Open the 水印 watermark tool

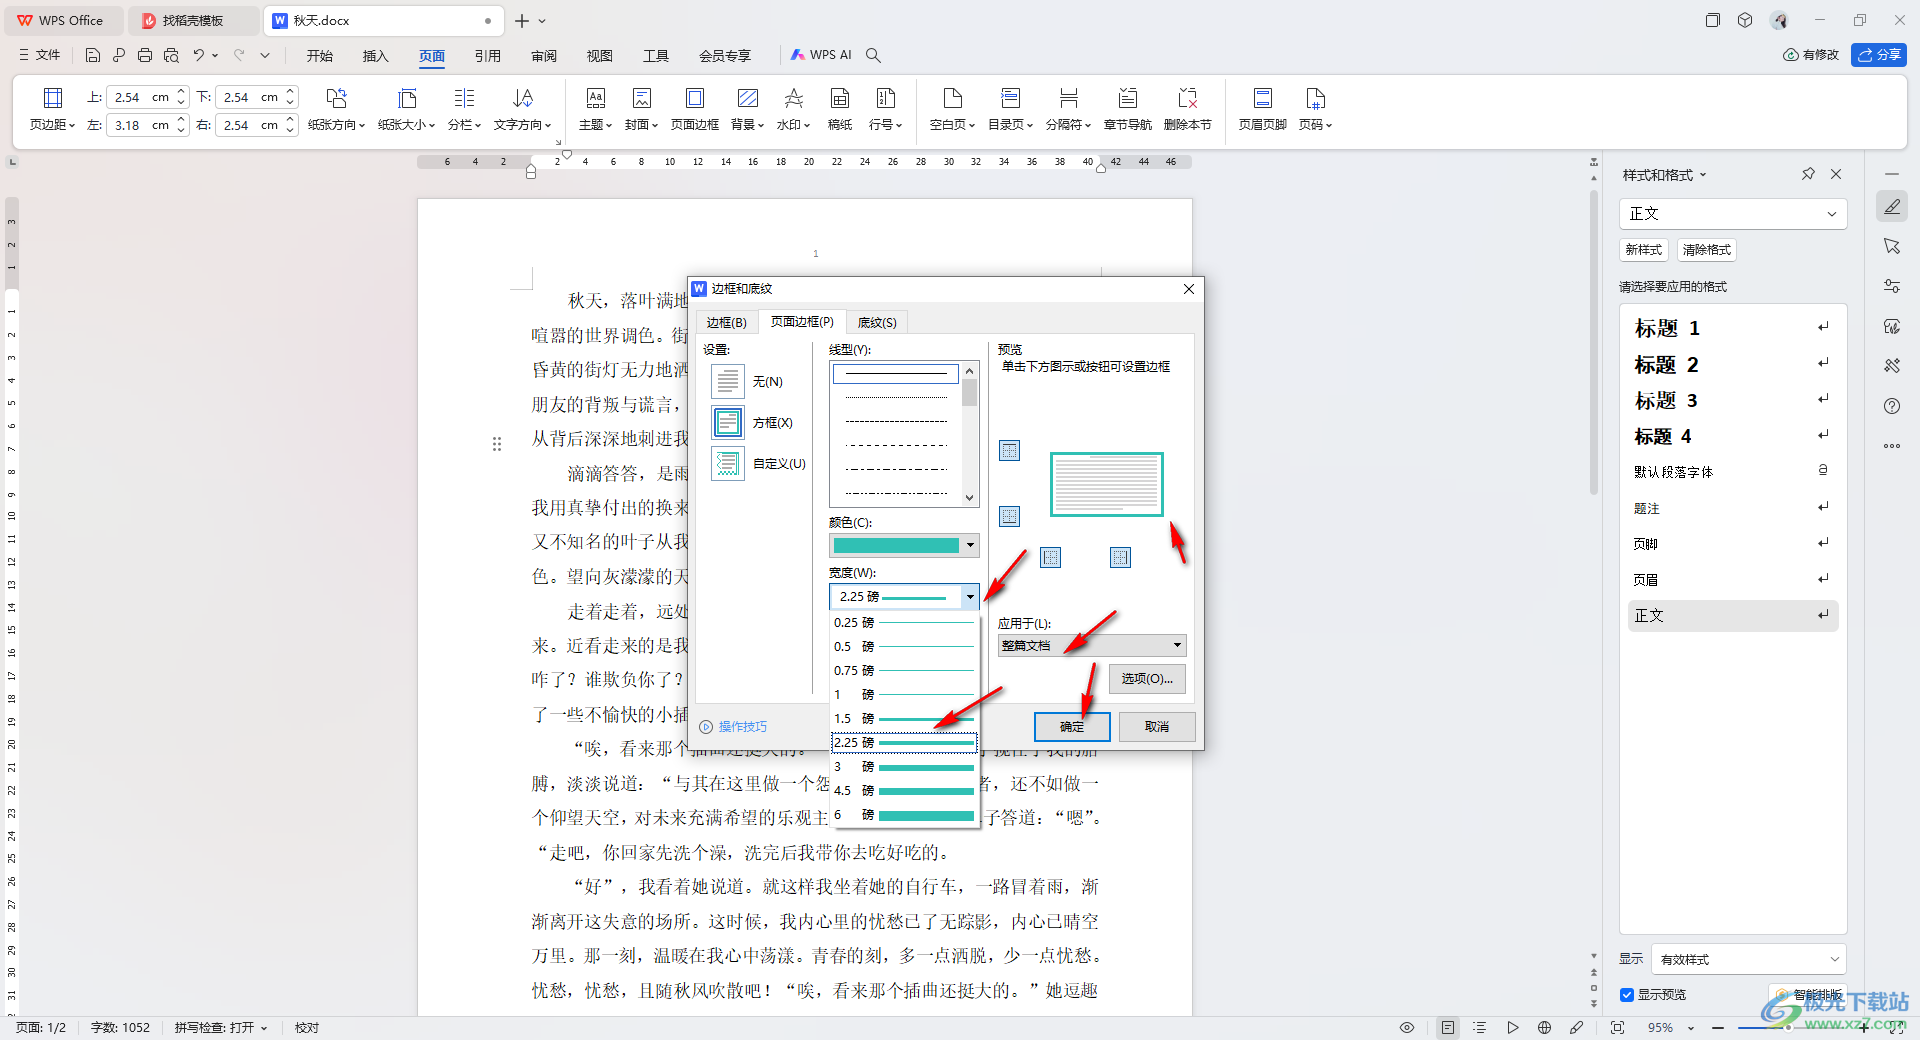(793, 109)
